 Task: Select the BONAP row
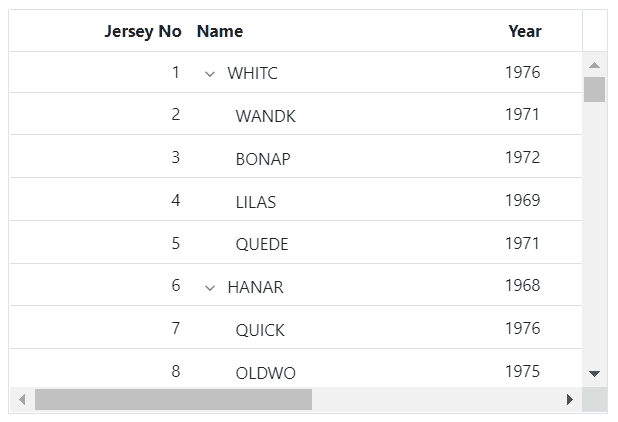point(263,159)
